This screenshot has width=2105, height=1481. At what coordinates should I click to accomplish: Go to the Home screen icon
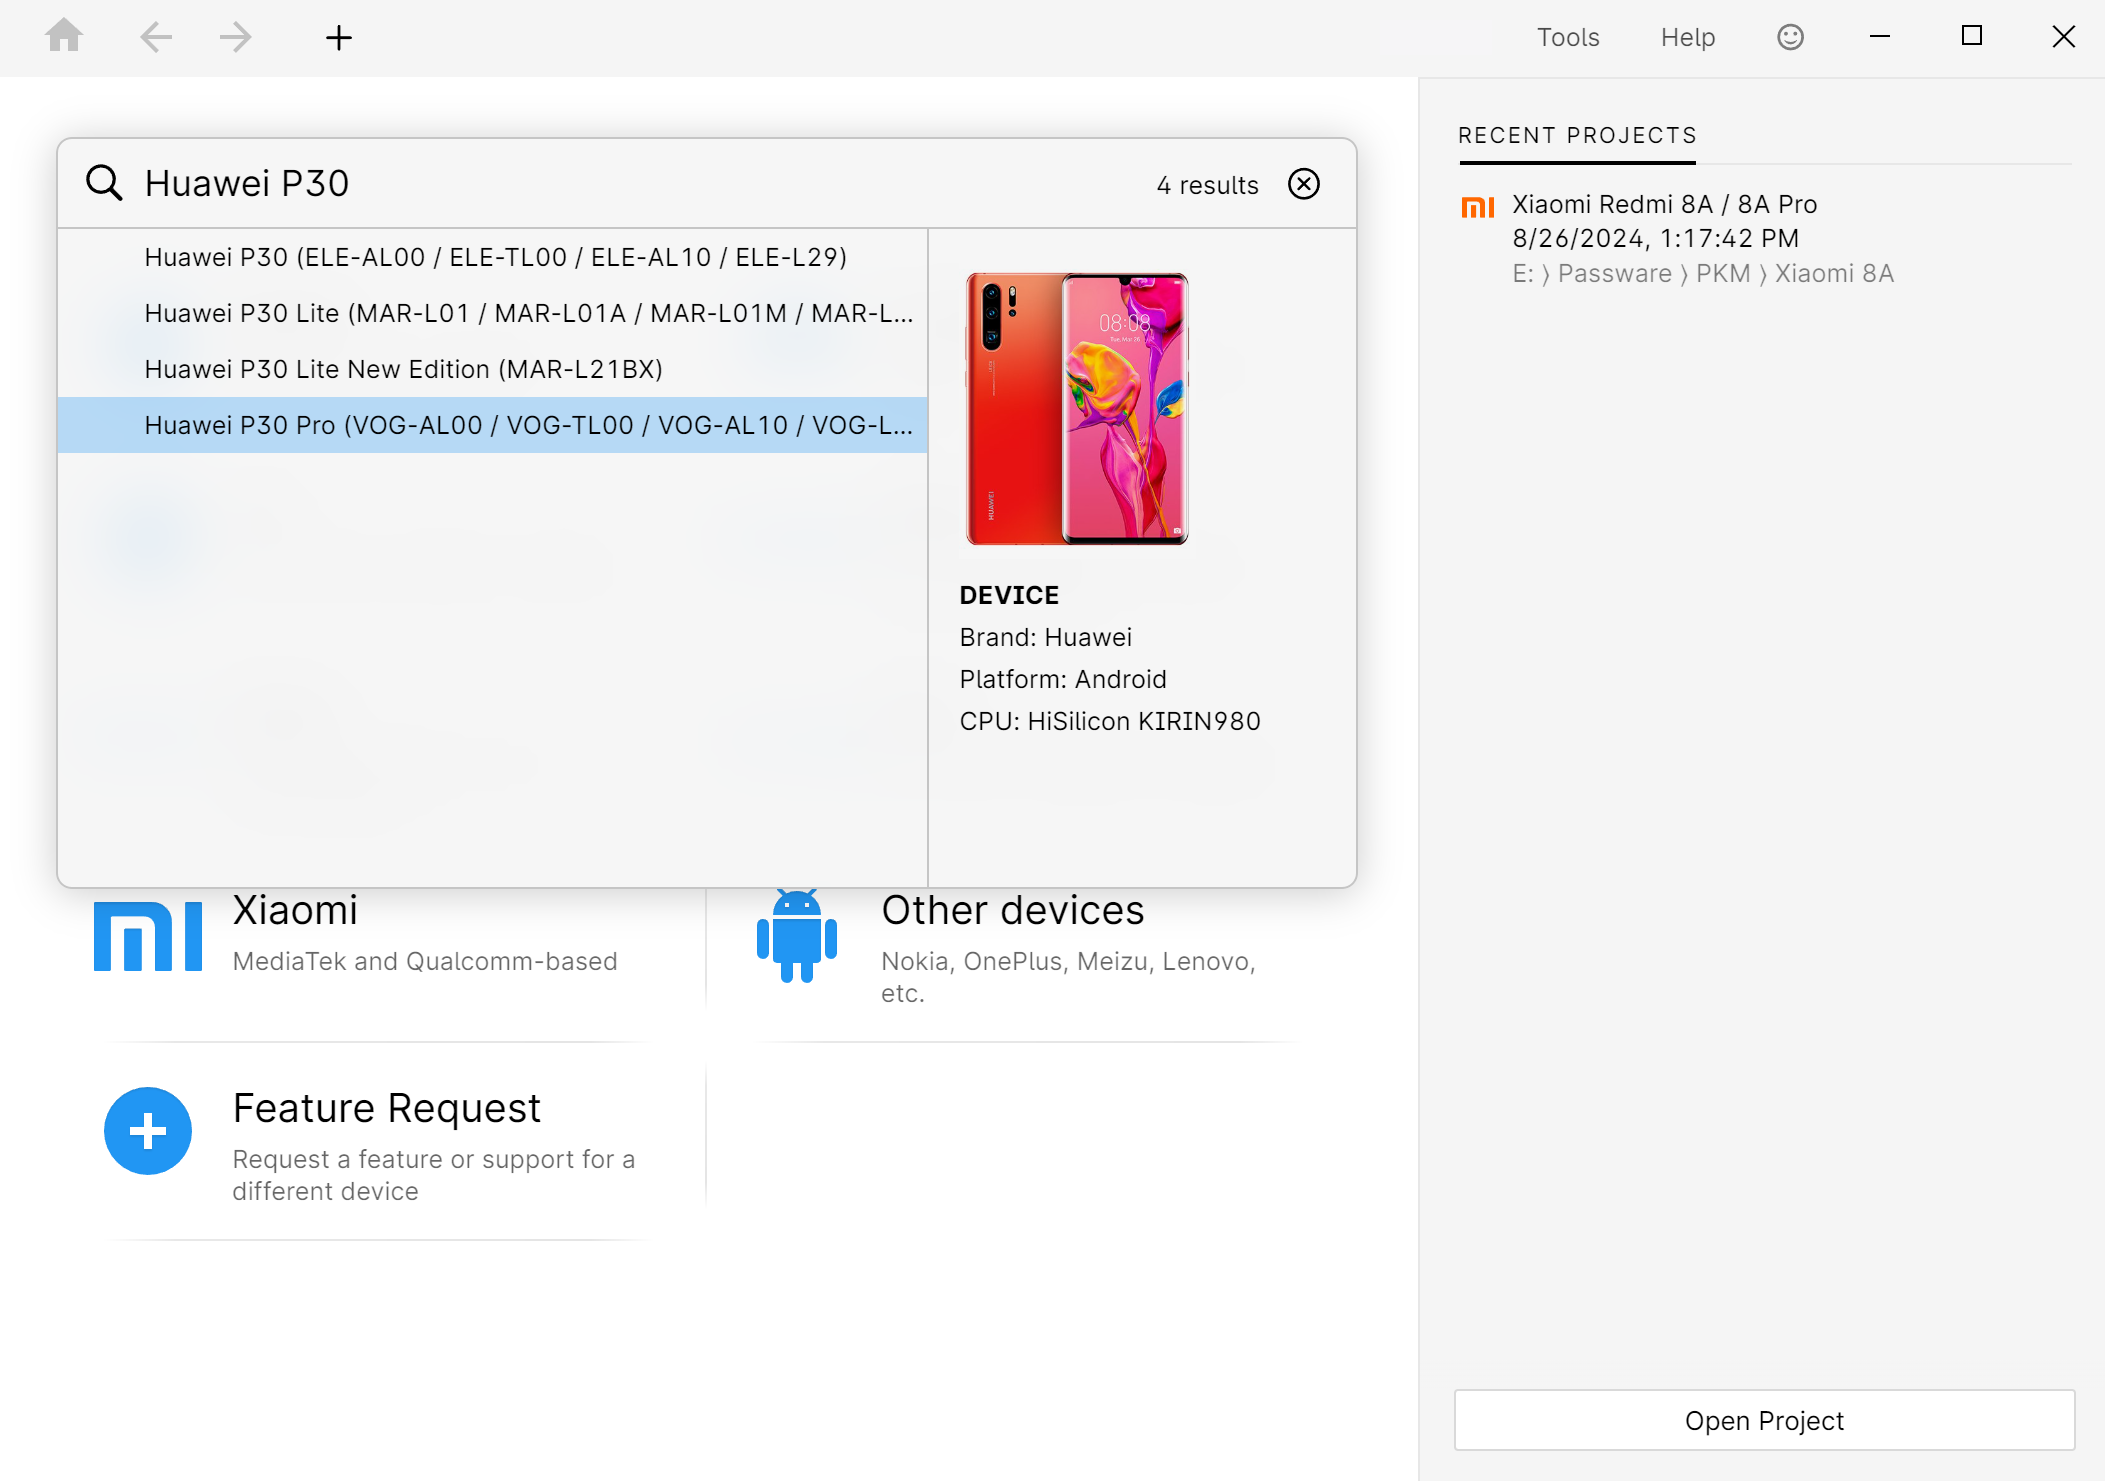(64, 36)
